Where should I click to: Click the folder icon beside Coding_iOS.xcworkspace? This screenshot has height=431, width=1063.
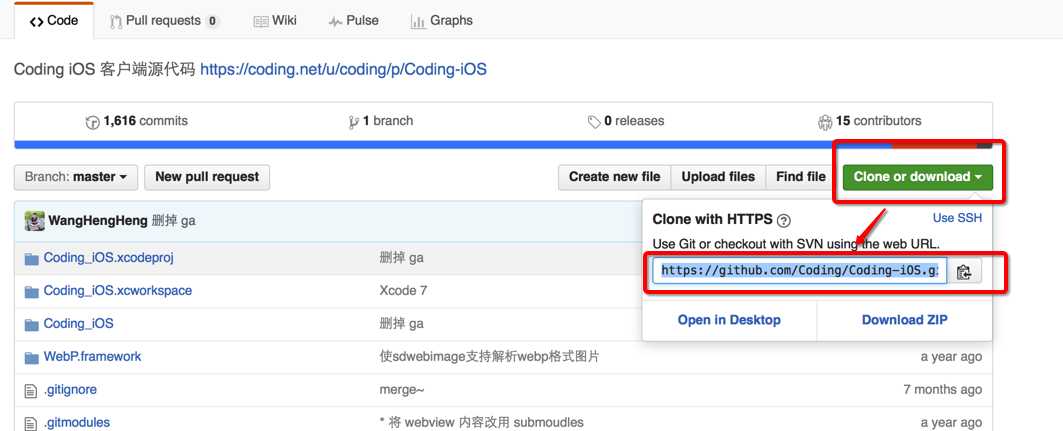pyautogui.click(x=31, y=292)
